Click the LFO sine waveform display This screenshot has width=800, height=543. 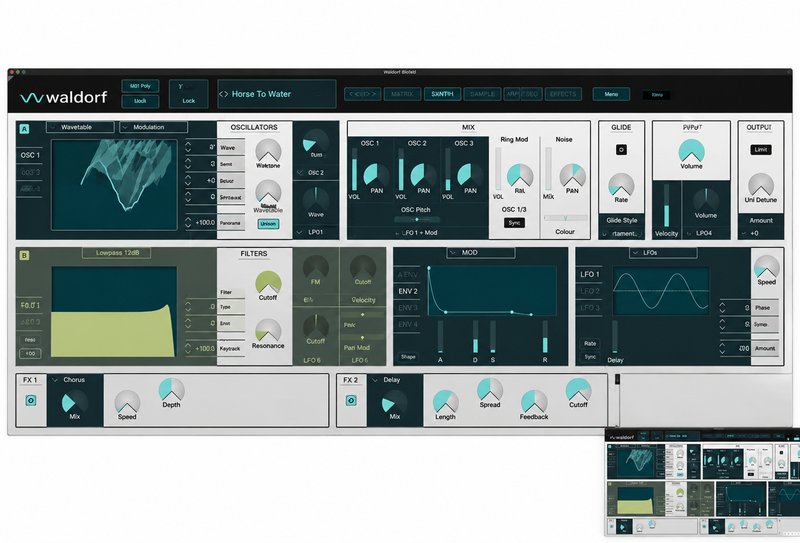click(x=661, y=290)
